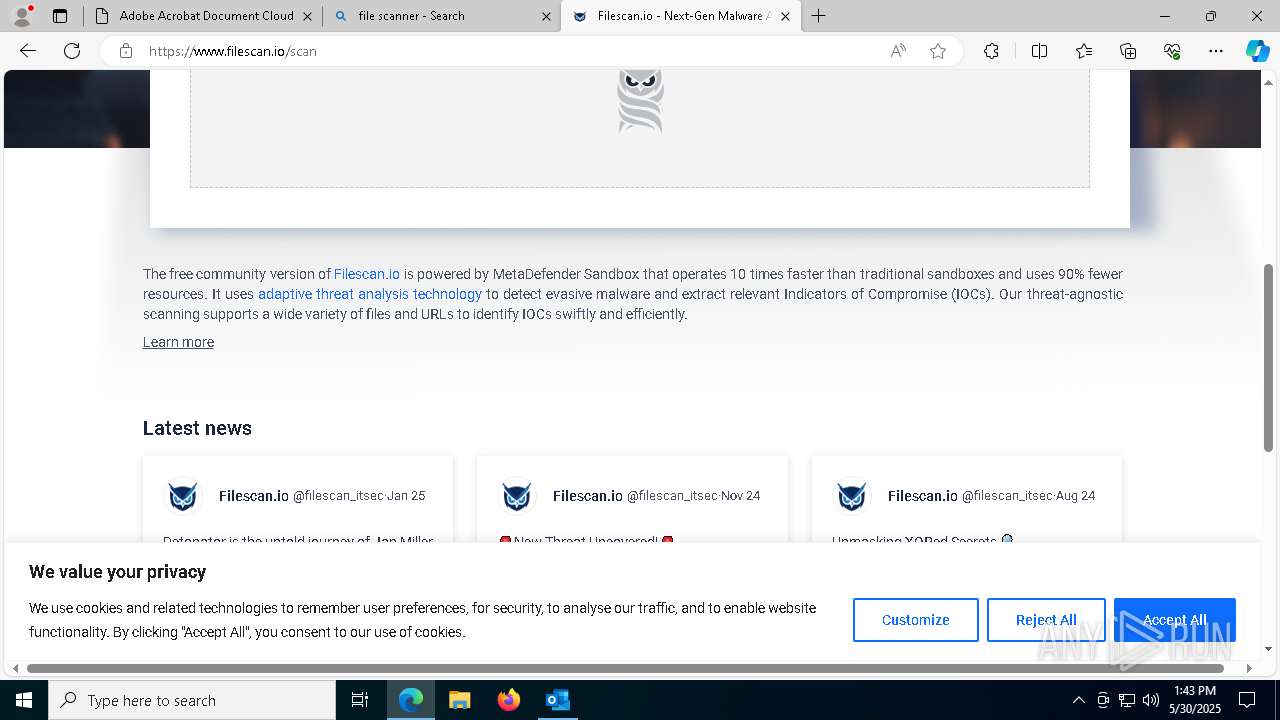
Task: Open adaptive threat analysis technology link
Action: tap(370, 294)
